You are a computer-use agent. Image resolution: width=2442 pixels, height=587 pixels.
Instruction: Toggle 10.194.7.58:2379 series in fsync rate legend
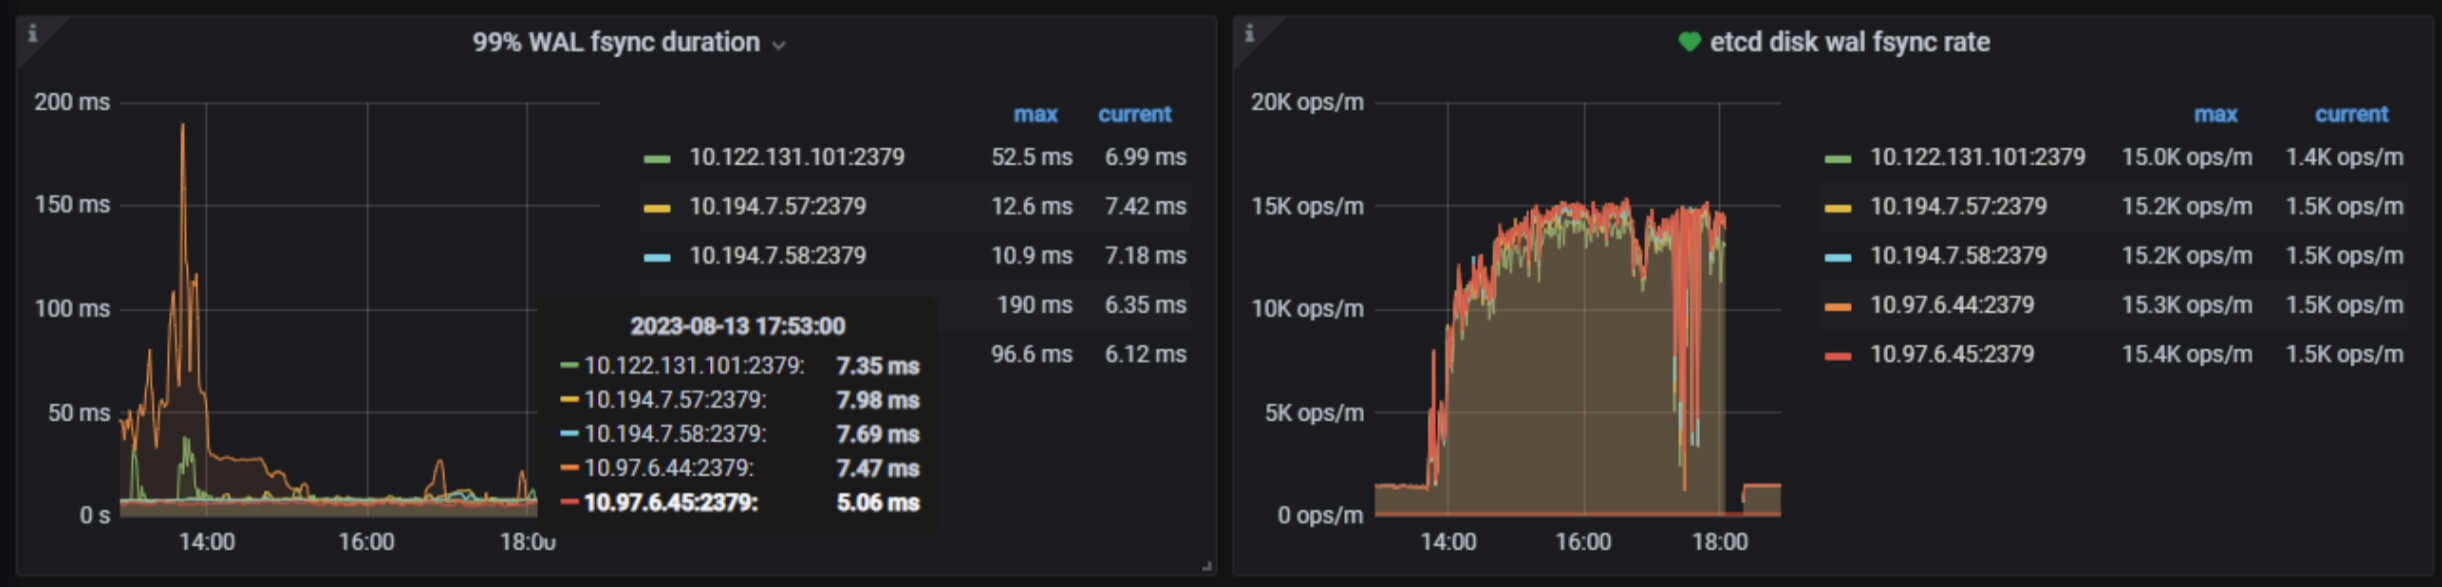click(1959, 255)
